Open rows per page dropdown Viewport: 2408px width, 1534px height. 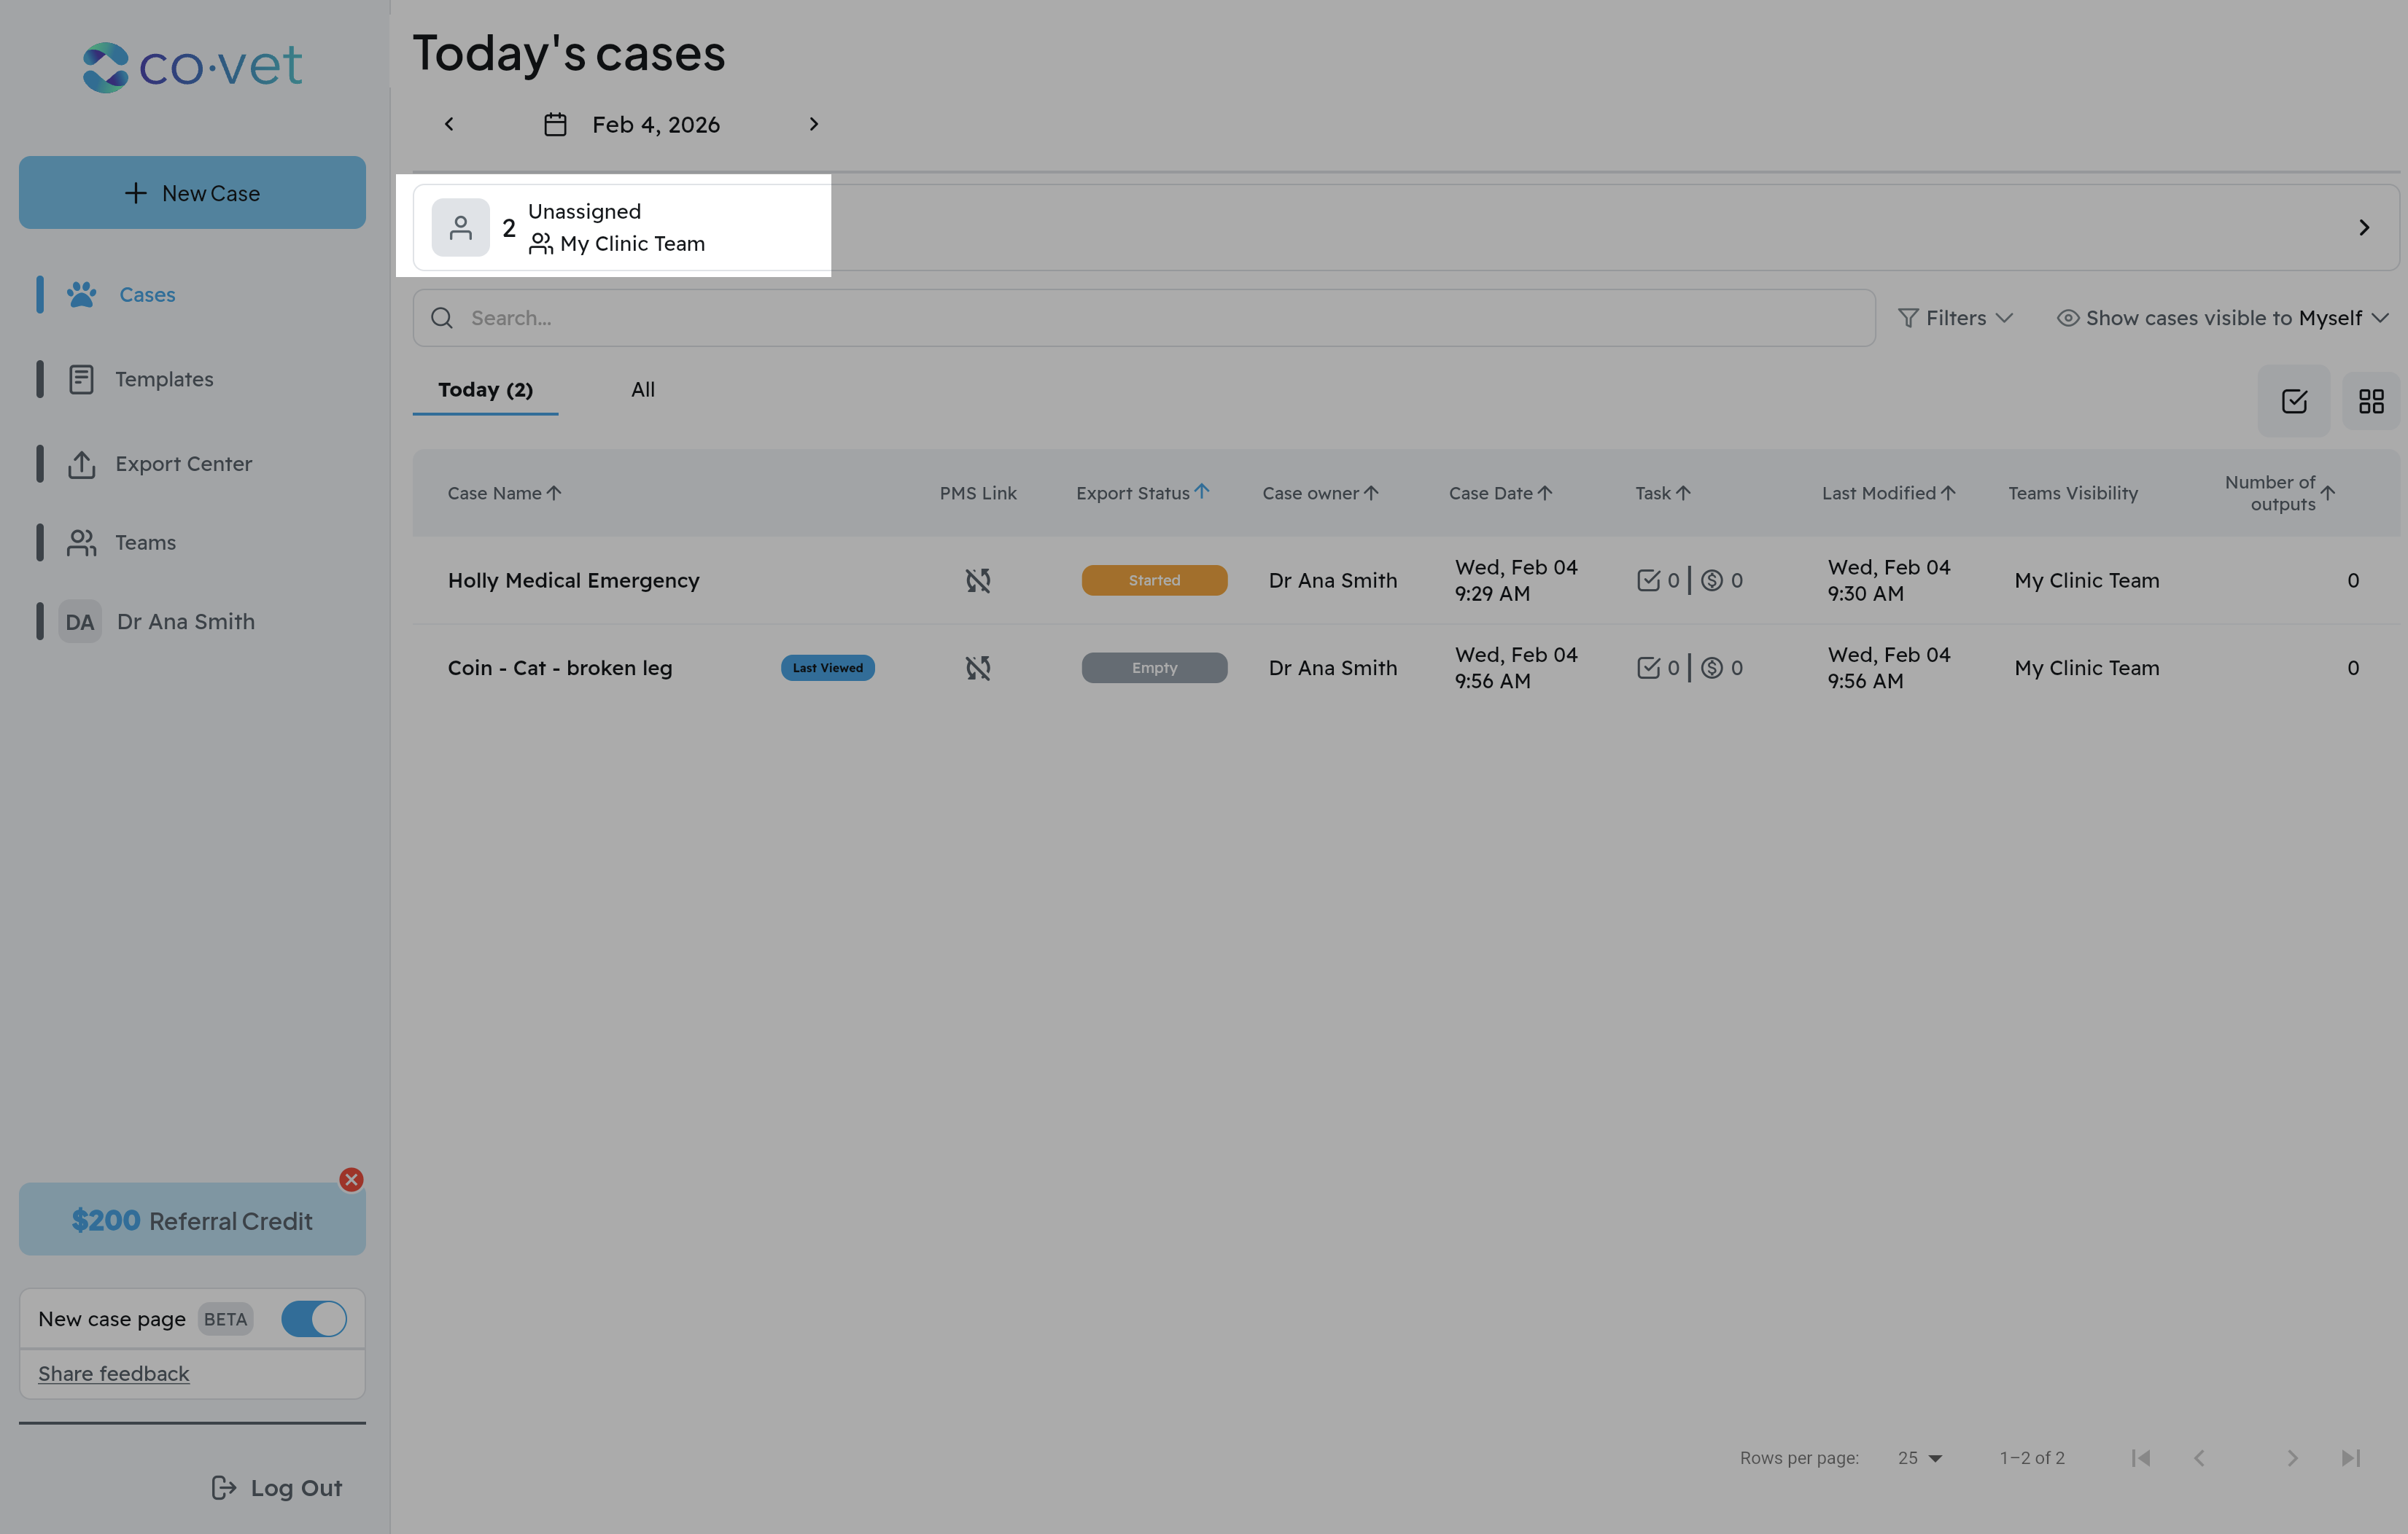1919,1458
